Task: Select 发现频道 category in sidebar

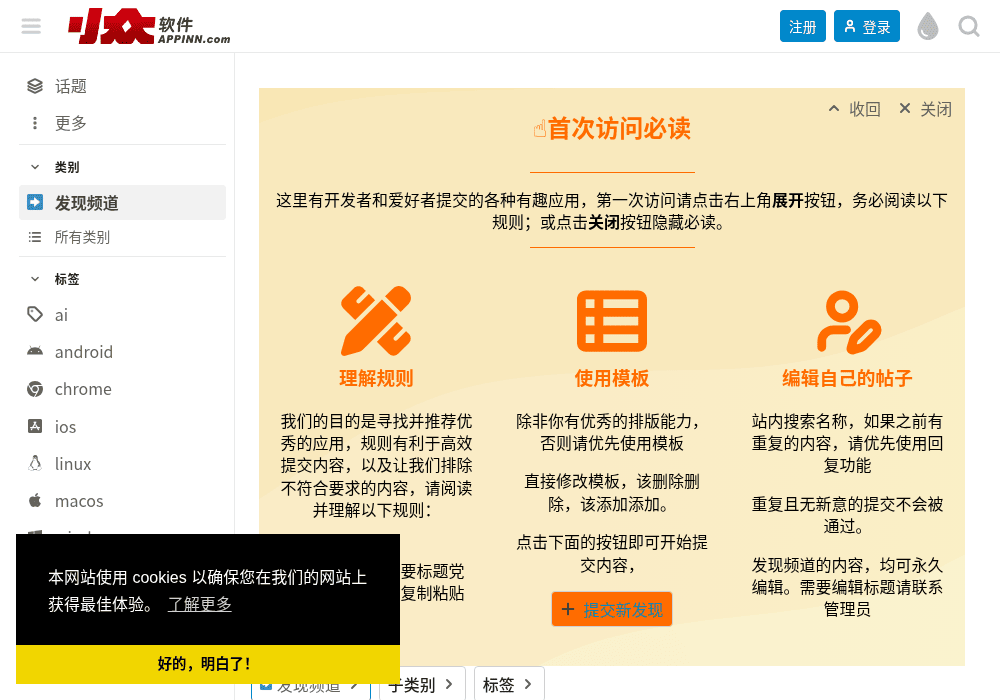Action: tap(122, 203)
